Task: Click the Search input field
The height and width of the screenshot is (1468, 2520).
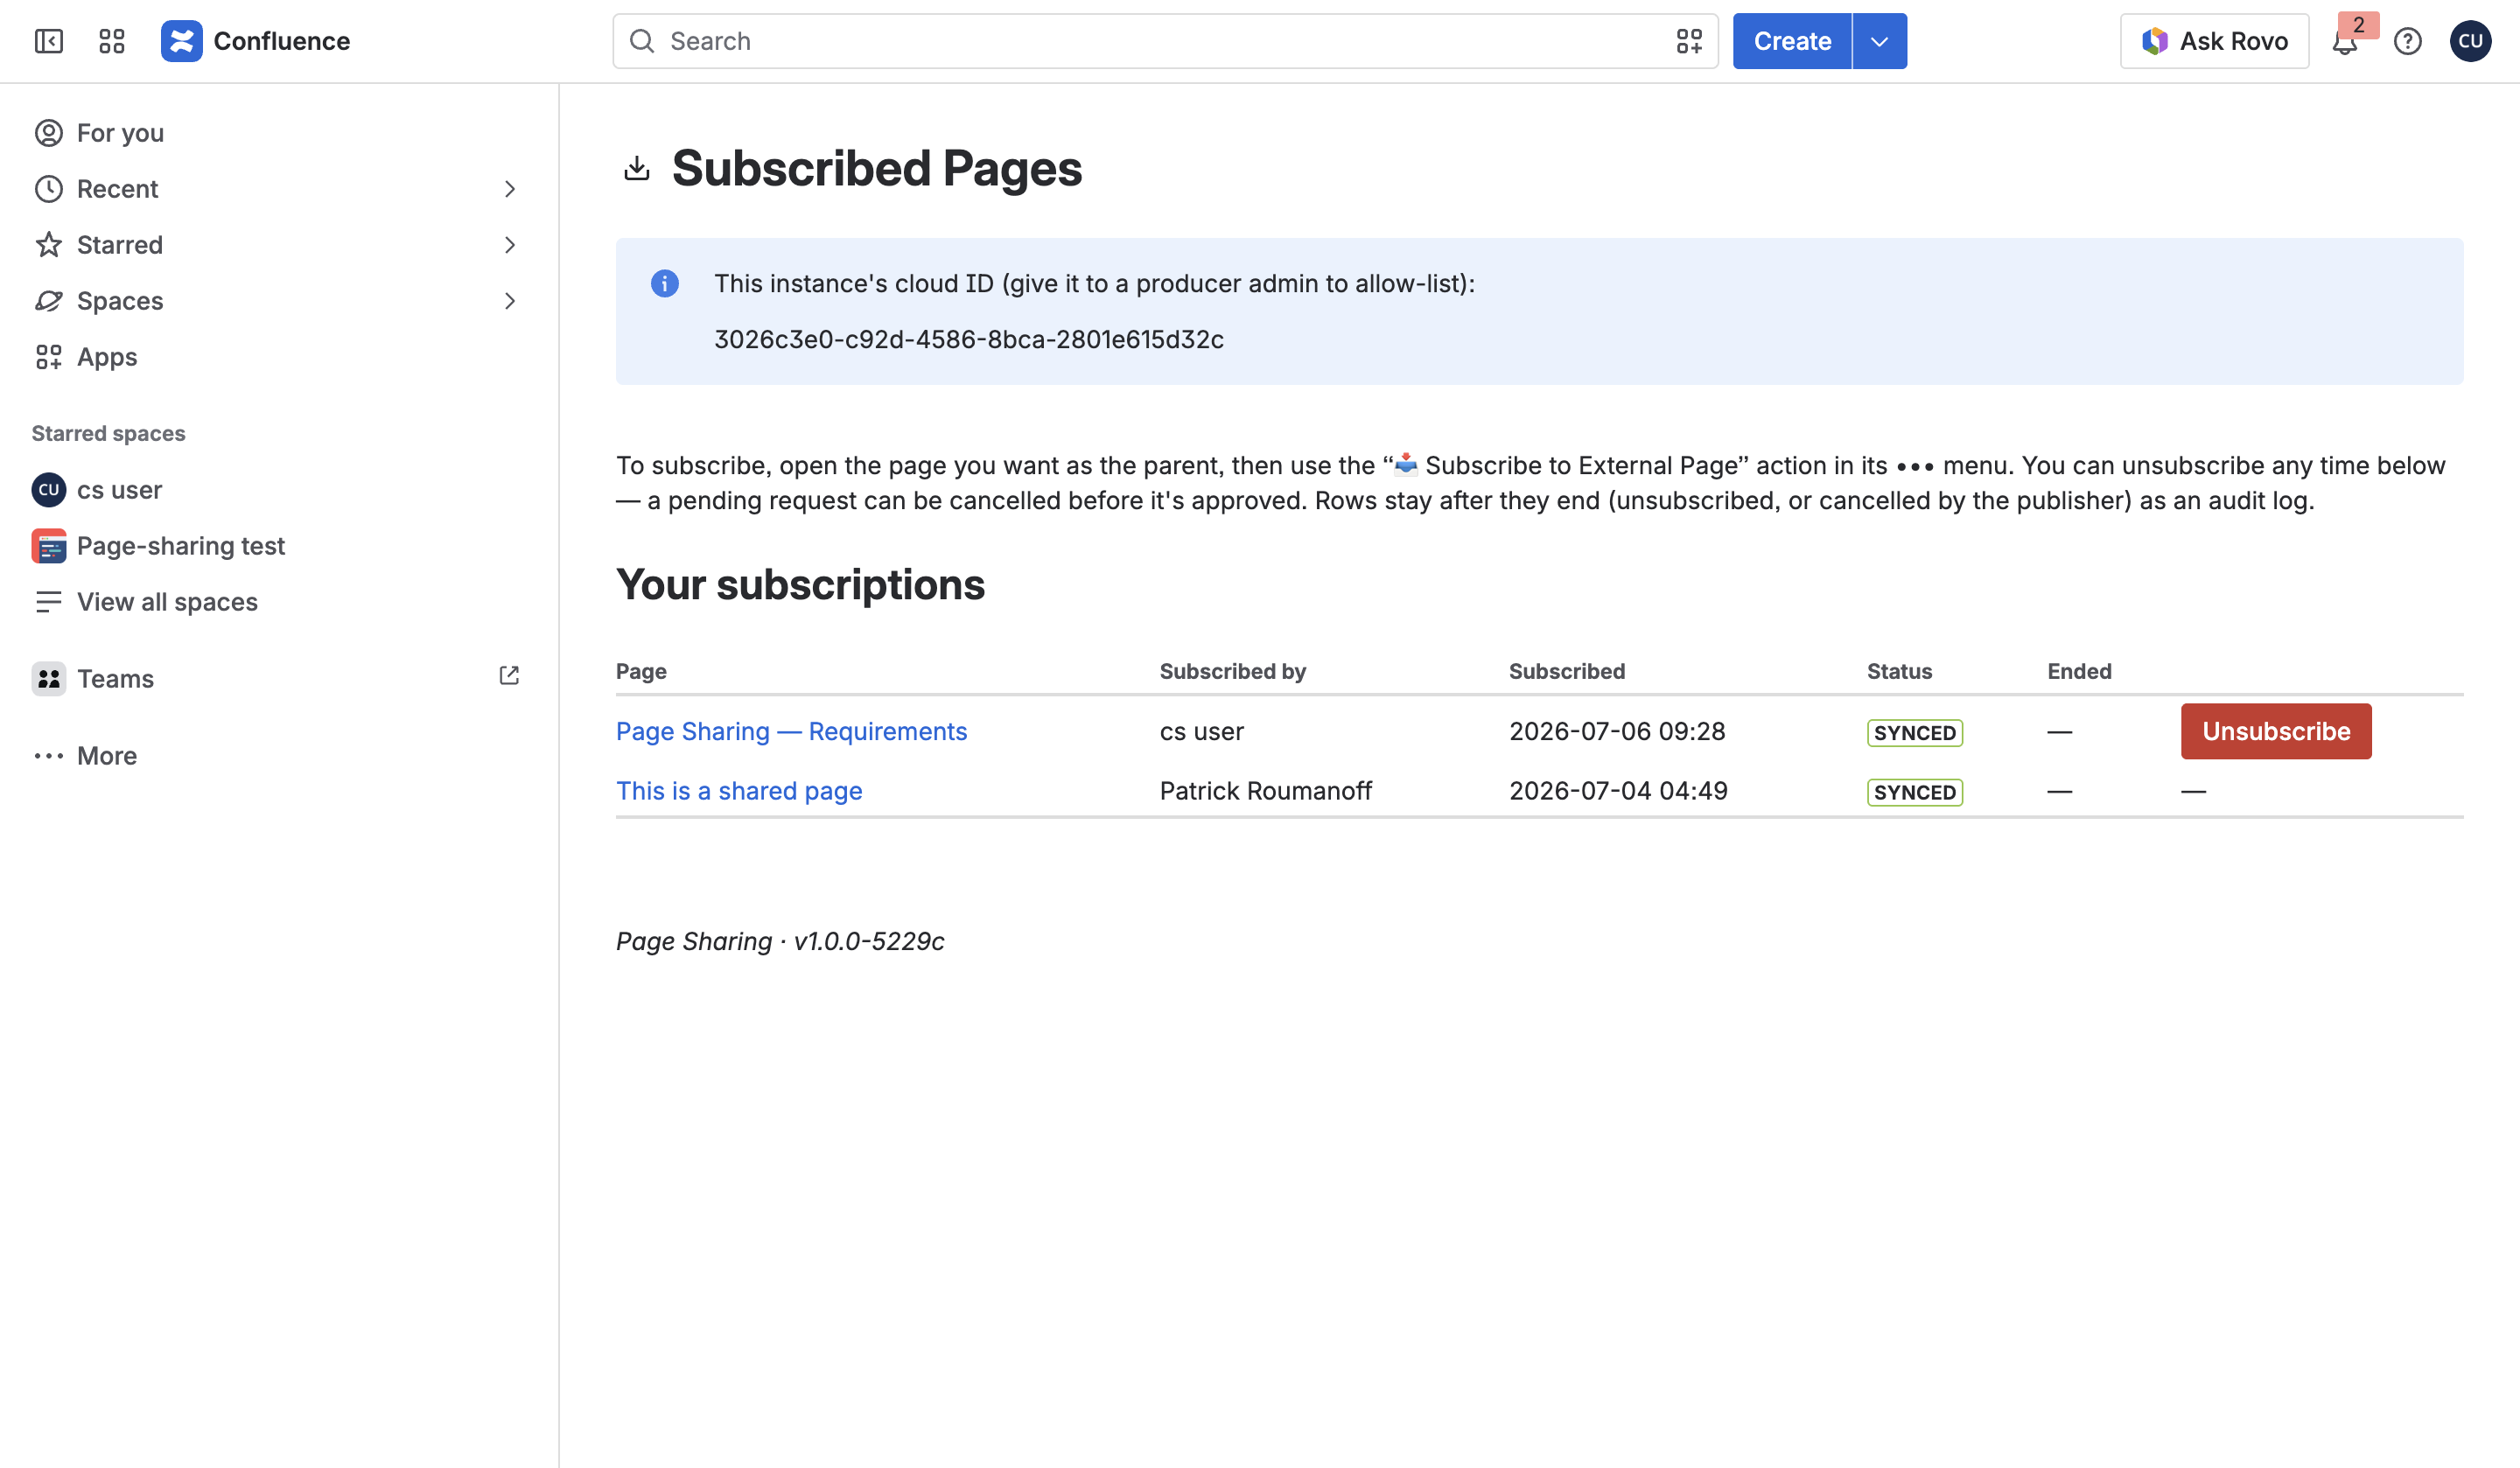Action: pos(1165,41)
